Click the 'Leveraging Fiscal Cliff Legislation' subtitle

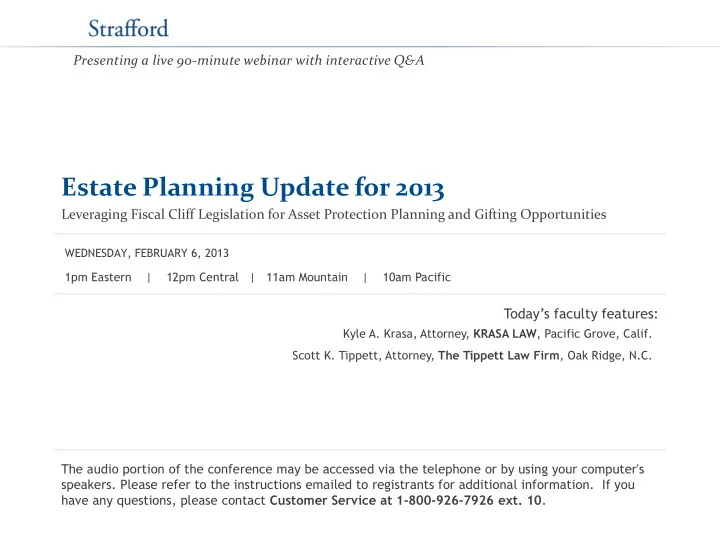click(x=334, y=214)
